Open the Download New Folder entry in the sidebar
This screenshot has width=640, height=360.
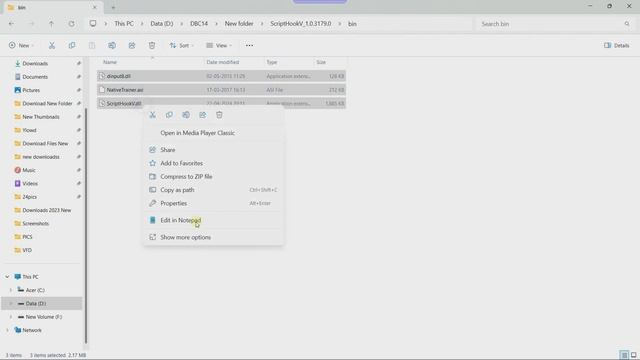pyautogui.click(x=43, y=104)
